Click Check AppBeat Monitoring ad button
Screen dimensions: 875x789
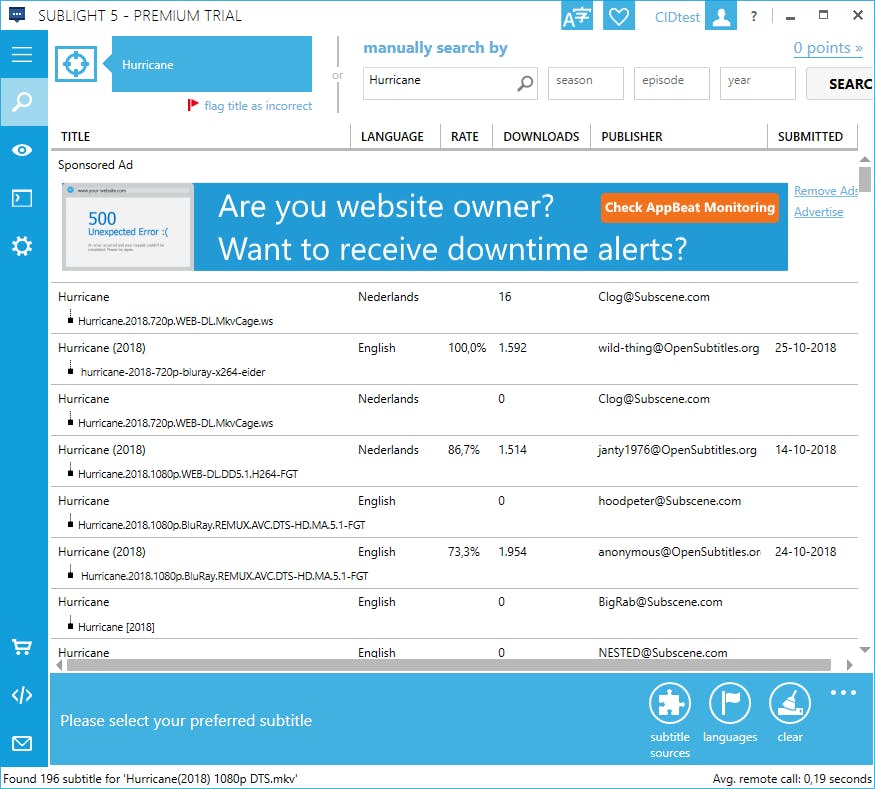point(690,208)
